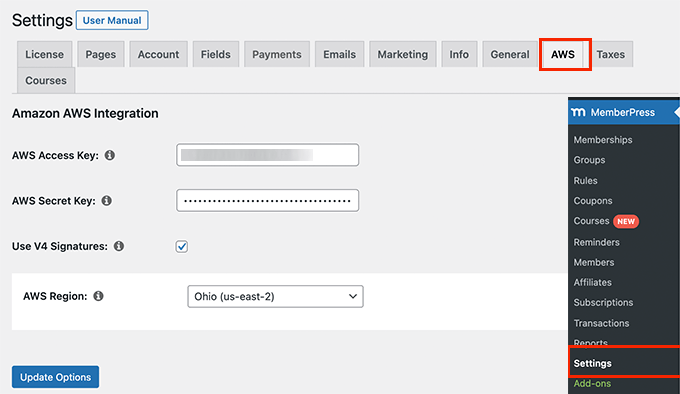The image size is (680, 394).
Task: Open Reminders in the MemberPress menu
Action: (596, 242)
